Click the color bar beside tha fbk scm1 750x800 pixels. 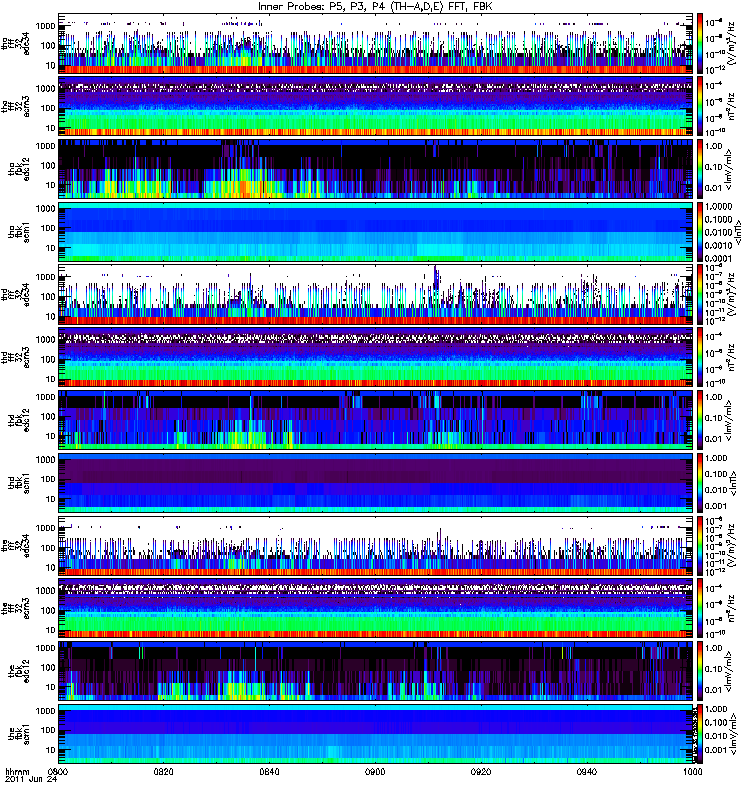click(700, 232)
